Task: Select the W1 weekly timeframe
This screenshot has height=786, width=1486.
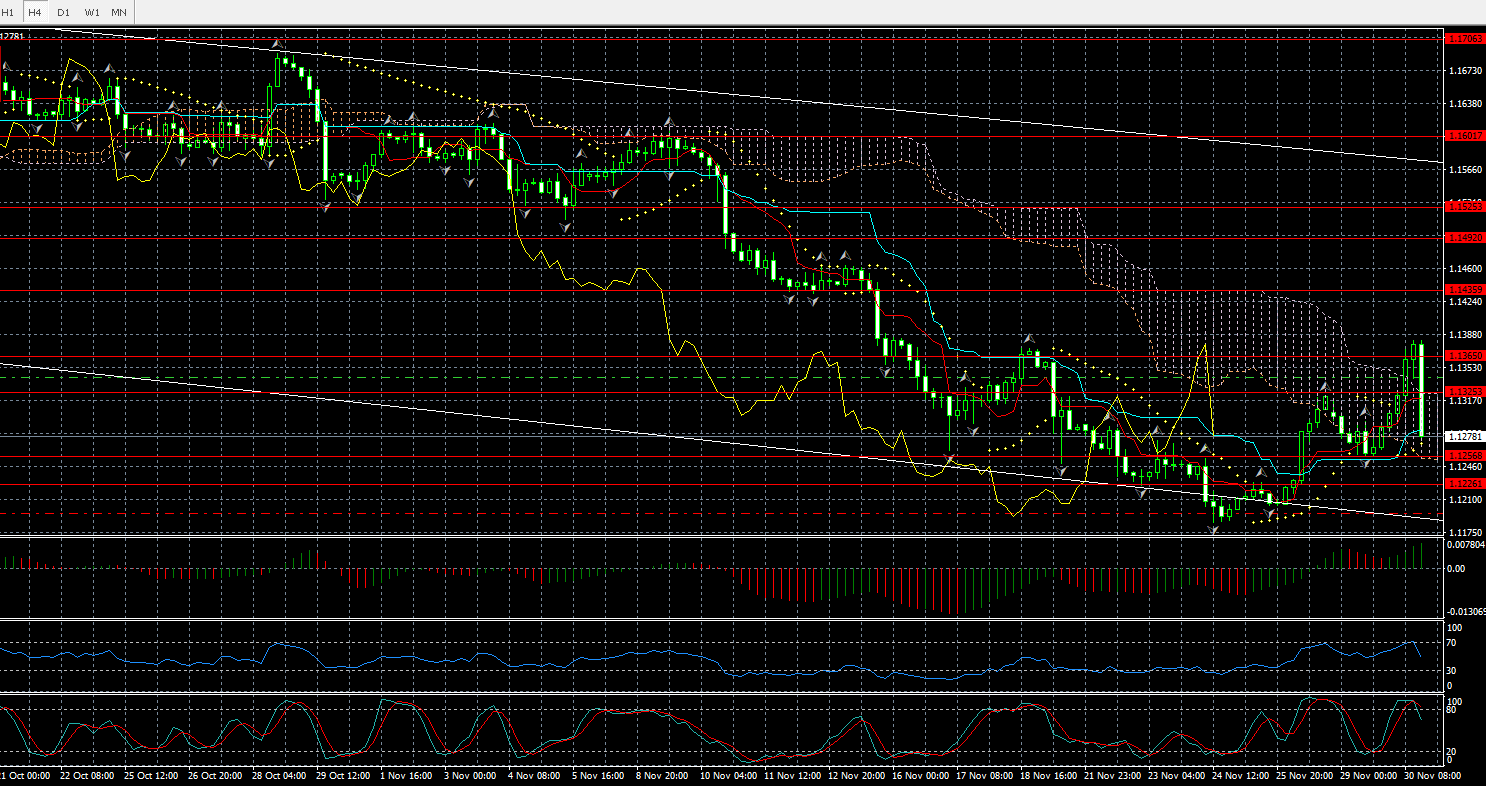Action: 92,12
